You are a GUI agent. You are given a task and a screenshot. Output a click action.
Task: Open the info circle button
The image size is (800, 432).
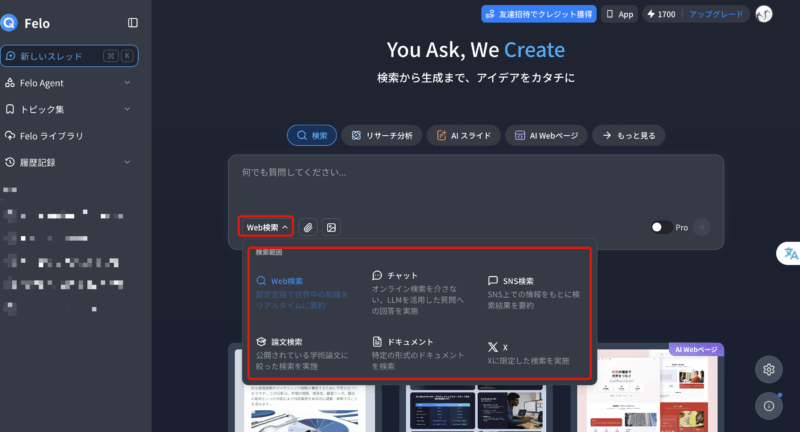(769, 406)
